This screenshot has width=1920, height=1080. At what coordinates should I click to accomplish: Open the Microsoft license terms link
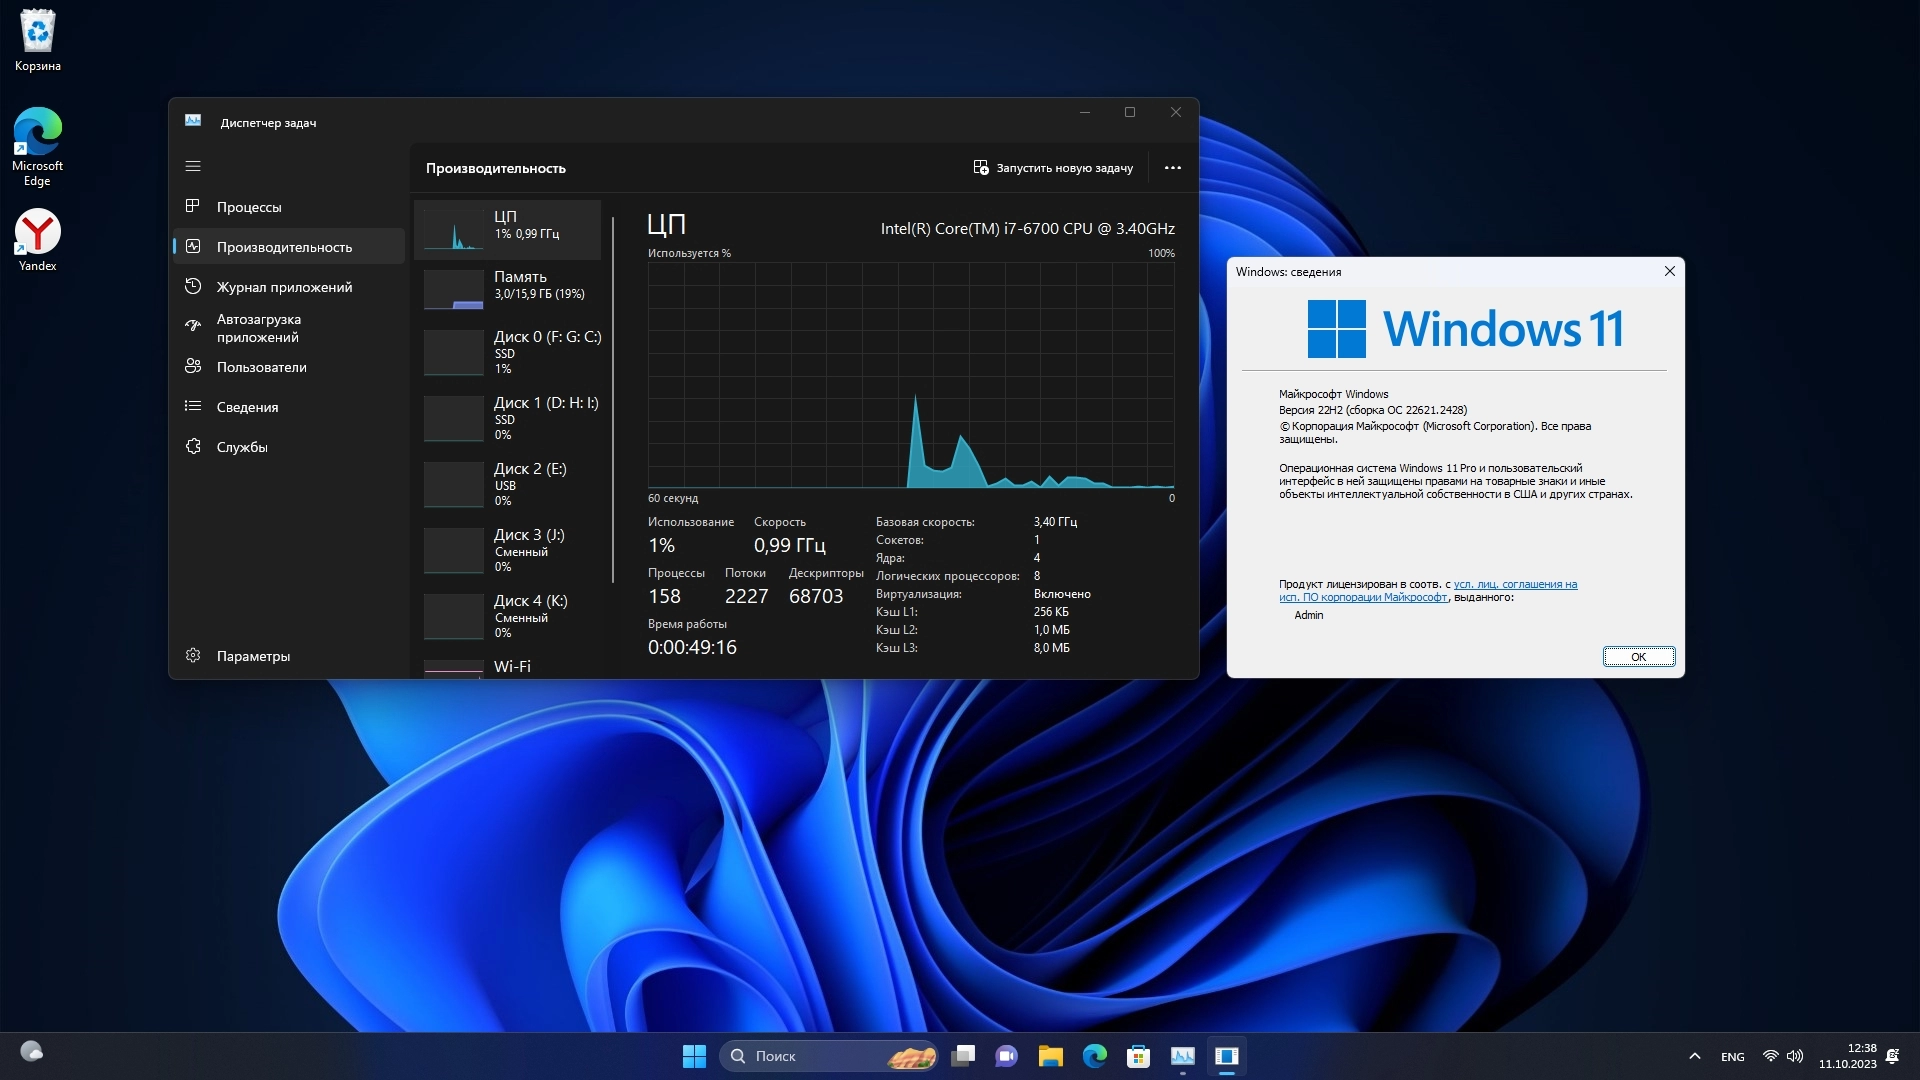click(1514, 585)
